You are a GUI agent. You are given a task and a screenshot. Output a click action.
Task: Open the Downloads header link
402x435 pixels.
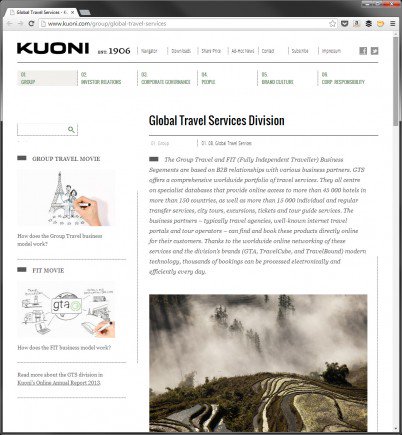(181, 51)
